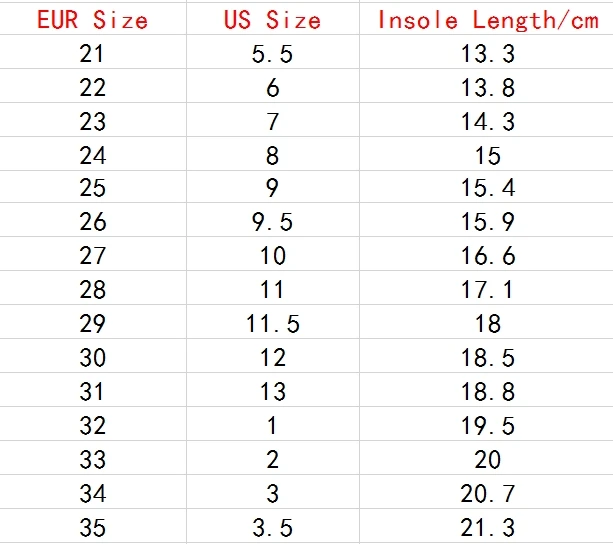
Task: Click the EUR size 23 cell
Action: pyautogui.click(x=93, y=120)
